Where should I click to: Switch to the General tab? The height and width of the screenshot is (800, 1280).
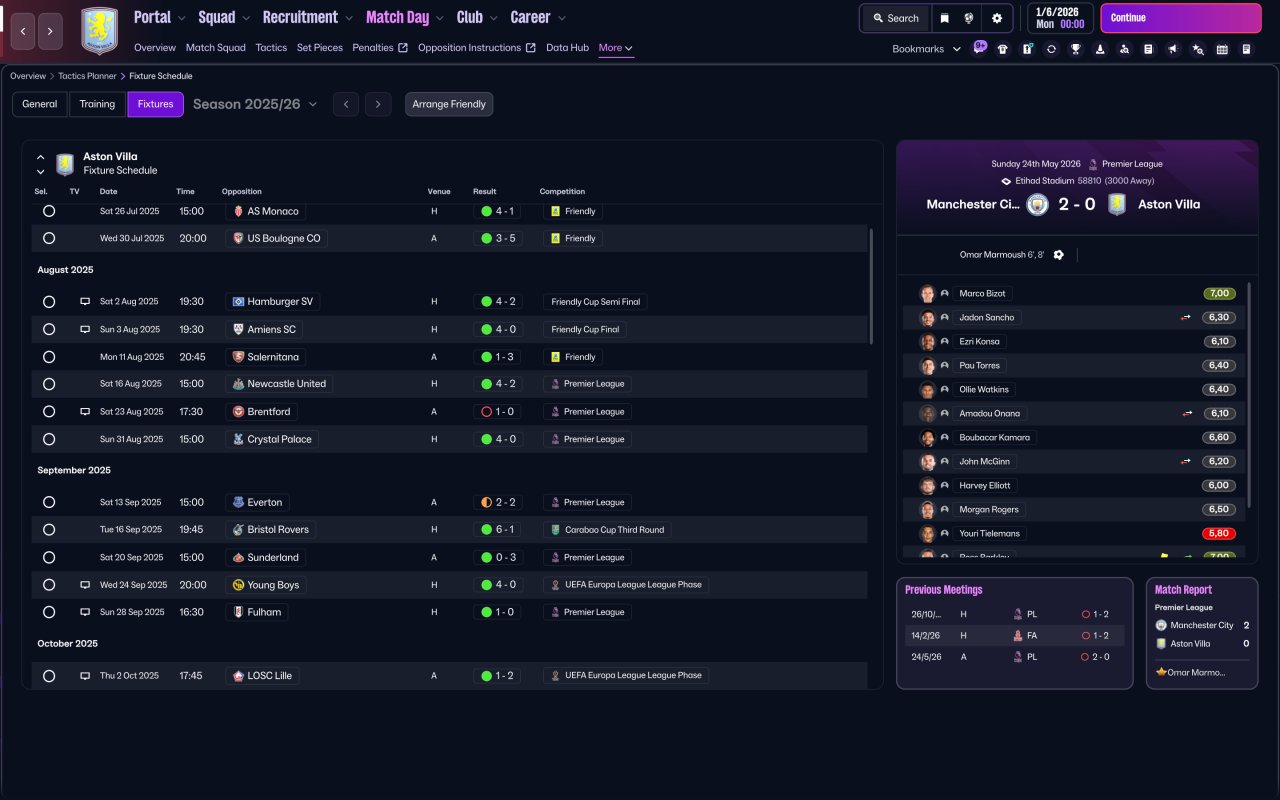click(40, 104)
